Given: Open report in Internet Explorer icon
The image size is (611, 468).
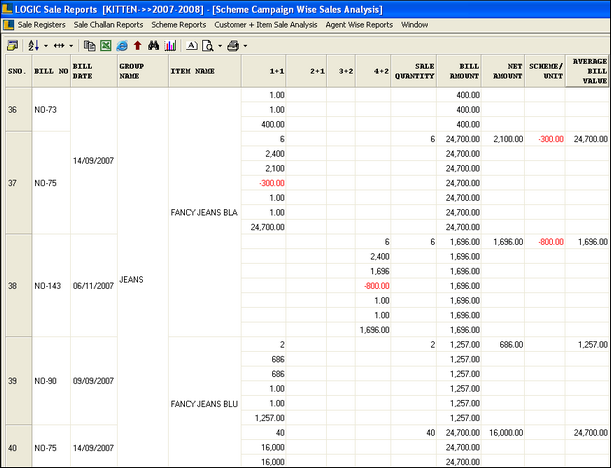Looking at the screenshot, I should (122, 46).
